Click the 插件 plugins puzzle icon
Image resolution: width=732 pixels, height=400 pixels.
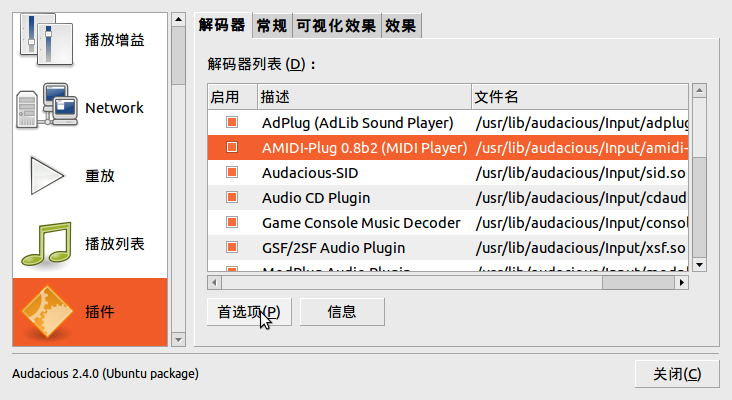[x=44, y=312]
